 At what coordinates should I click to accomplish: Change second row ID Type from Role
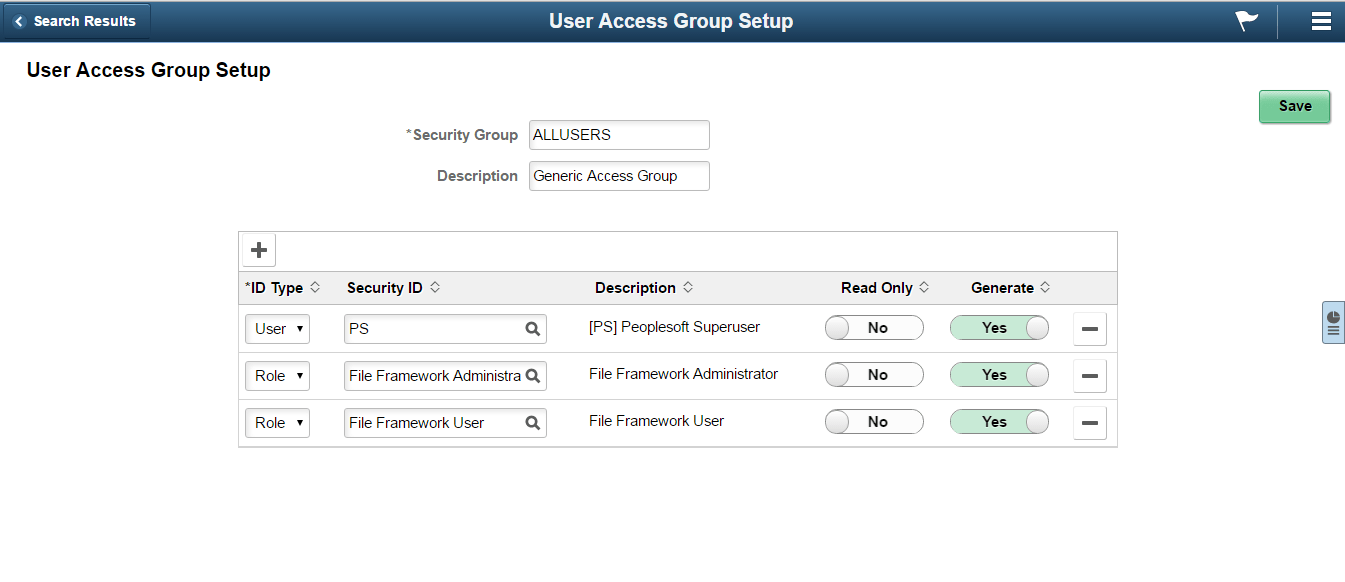pos(277,375)
